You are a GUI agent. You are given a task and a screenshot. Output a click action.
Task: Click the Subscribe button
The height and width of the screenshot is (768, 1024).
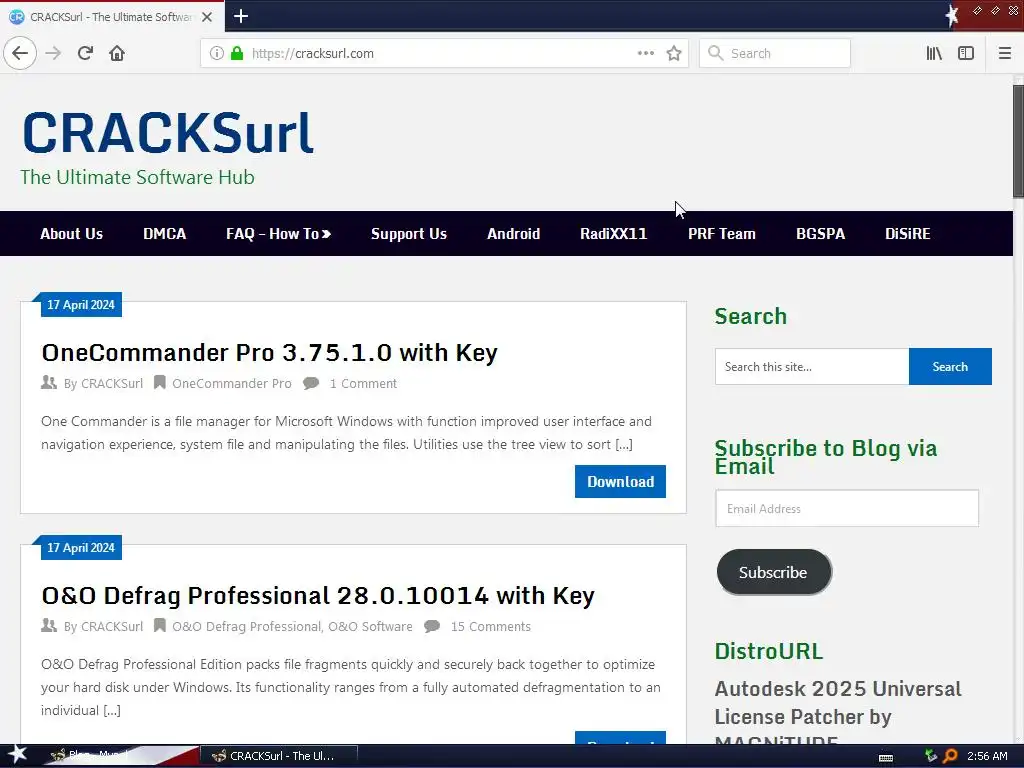774,572
